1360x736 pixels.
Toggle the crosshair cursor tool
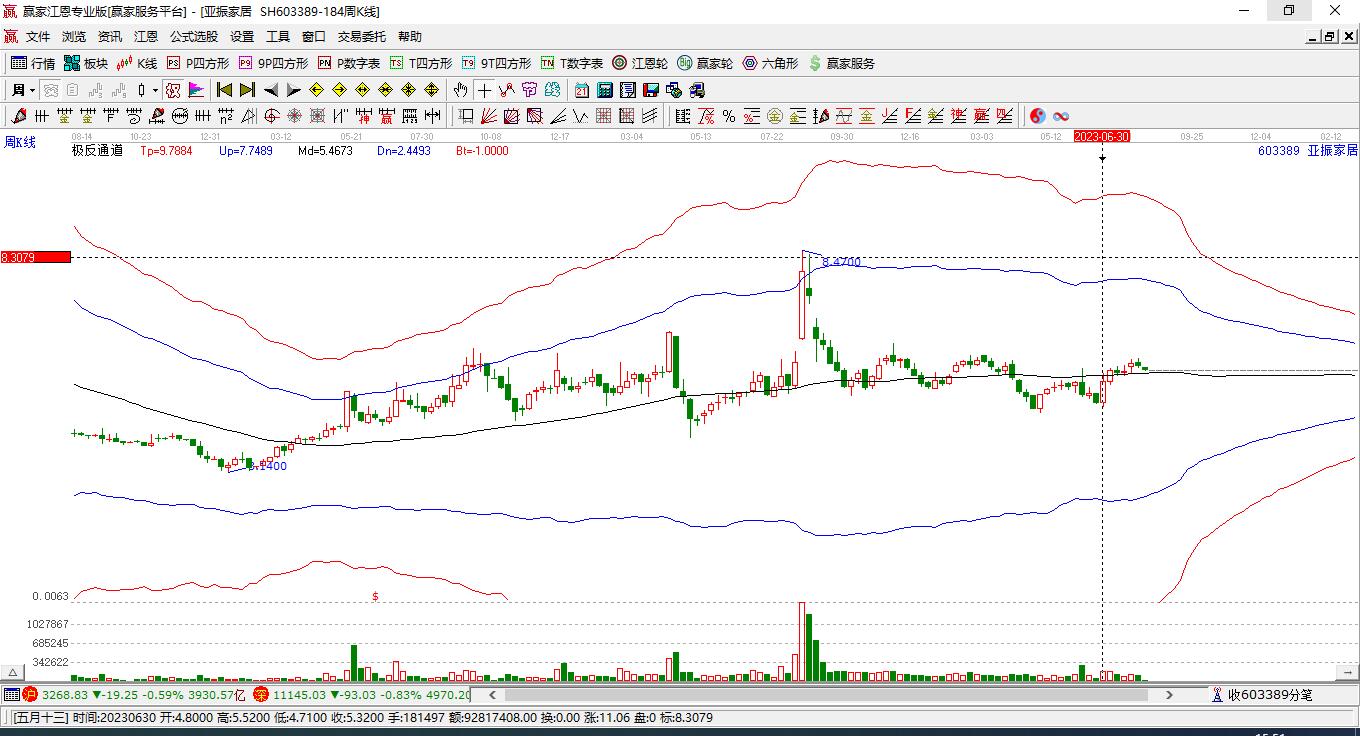[484, 90]
